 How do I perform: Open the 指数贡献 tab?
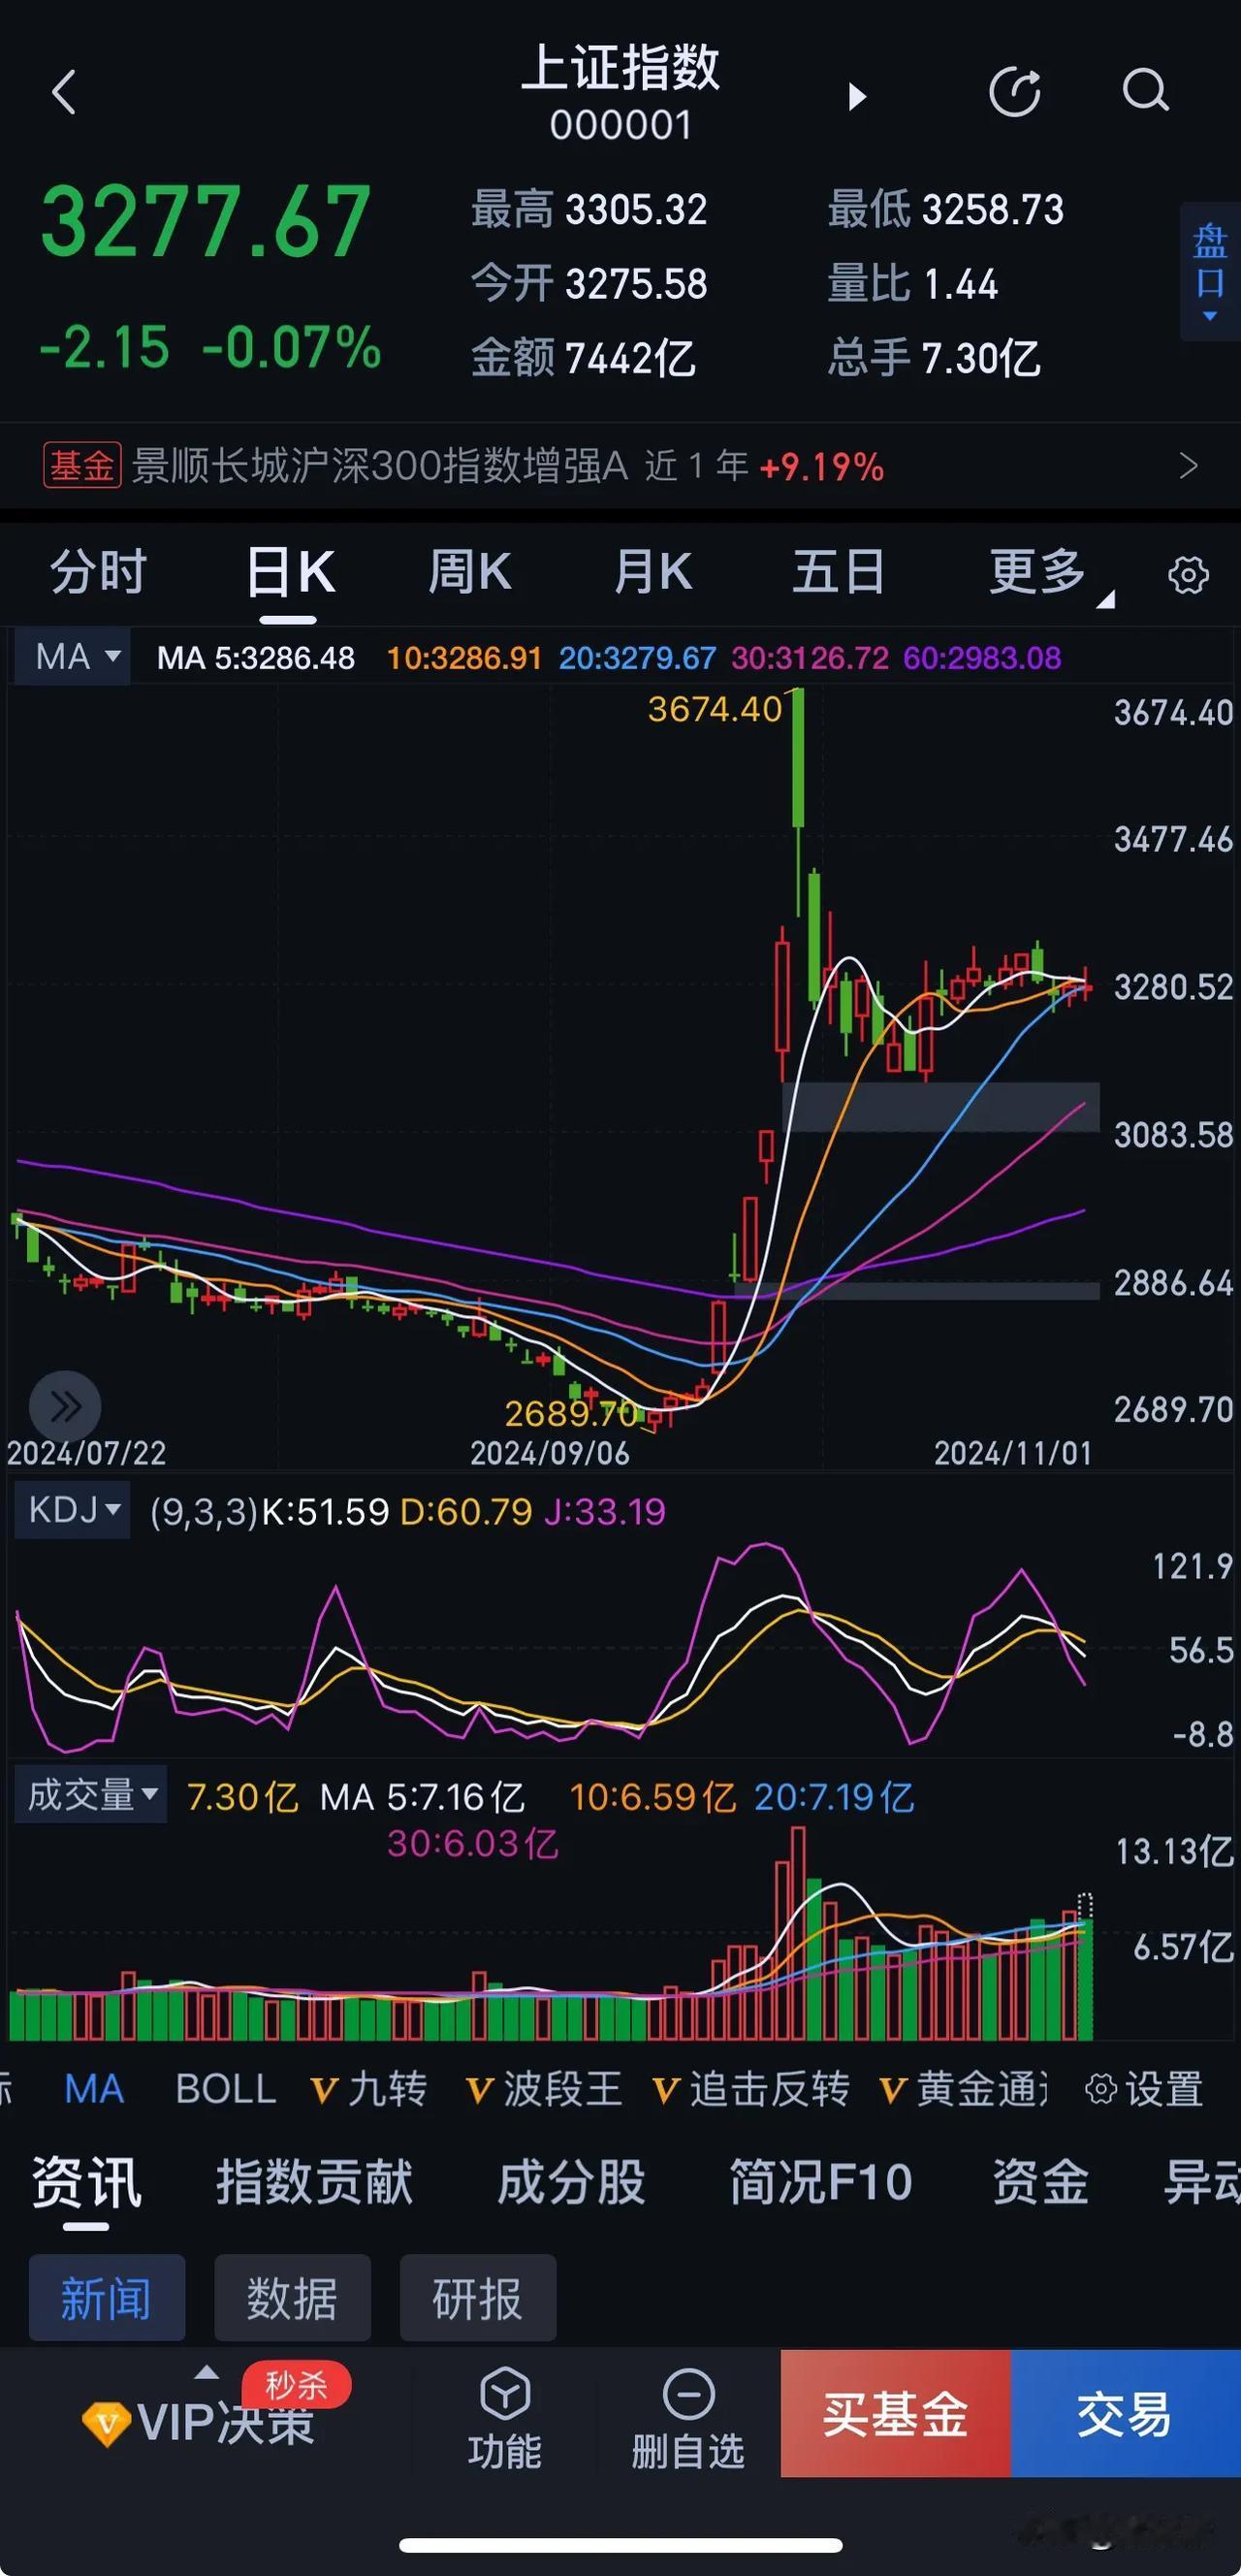pyautogui.click(x=314, y=2184)
